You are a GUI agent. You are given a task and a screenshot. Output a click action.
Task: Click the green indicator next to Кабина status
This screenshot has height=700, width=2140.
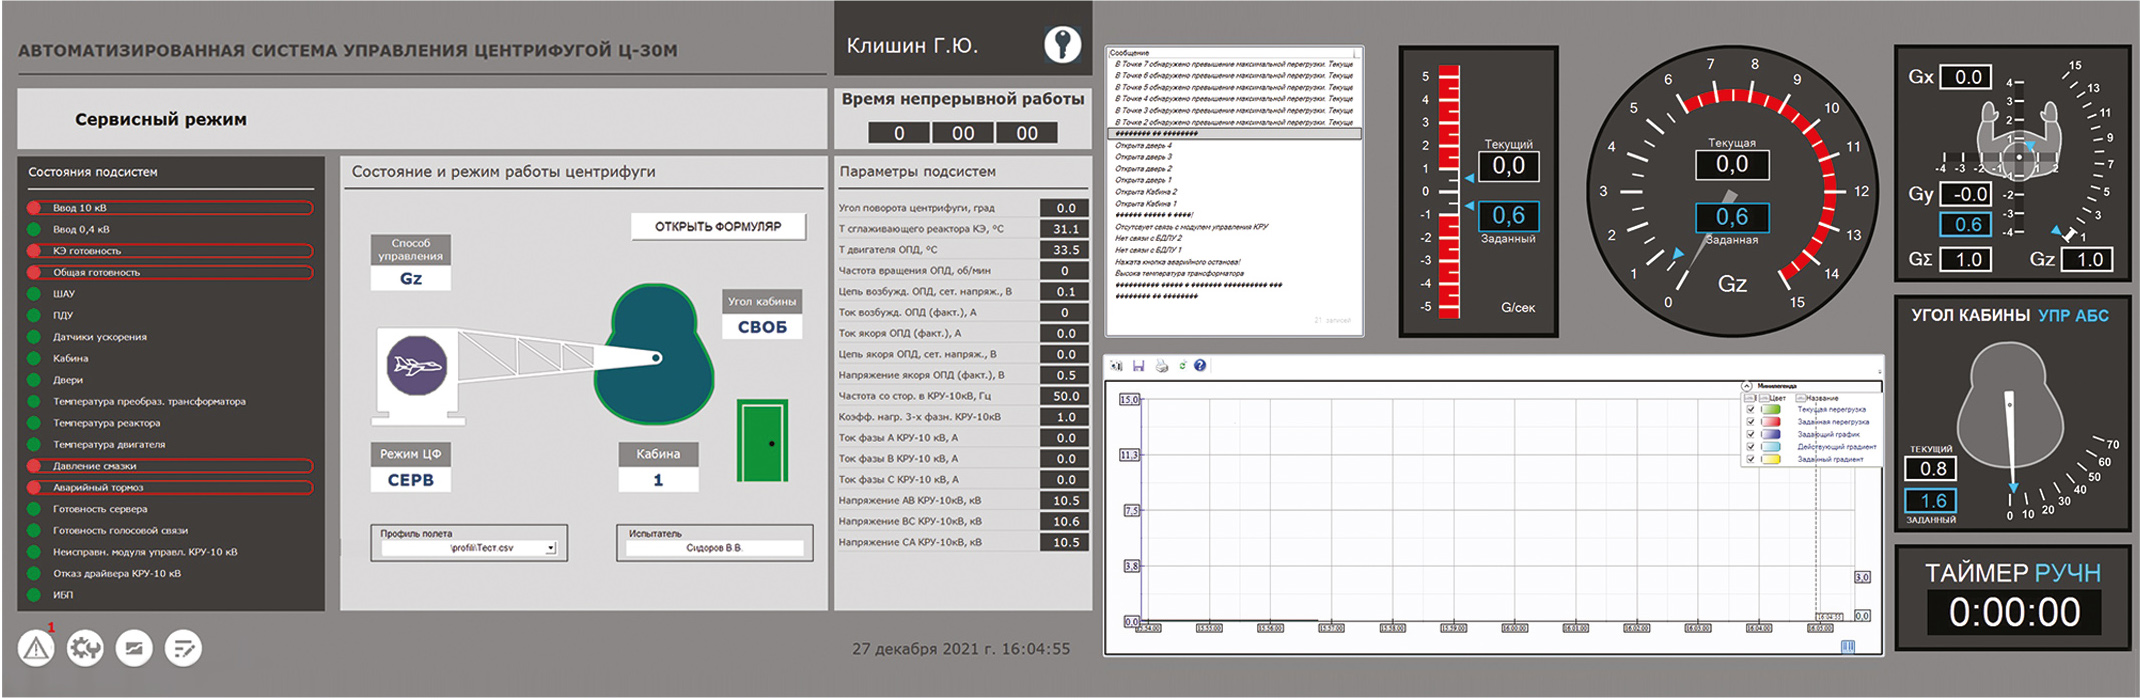coord(34,358)
